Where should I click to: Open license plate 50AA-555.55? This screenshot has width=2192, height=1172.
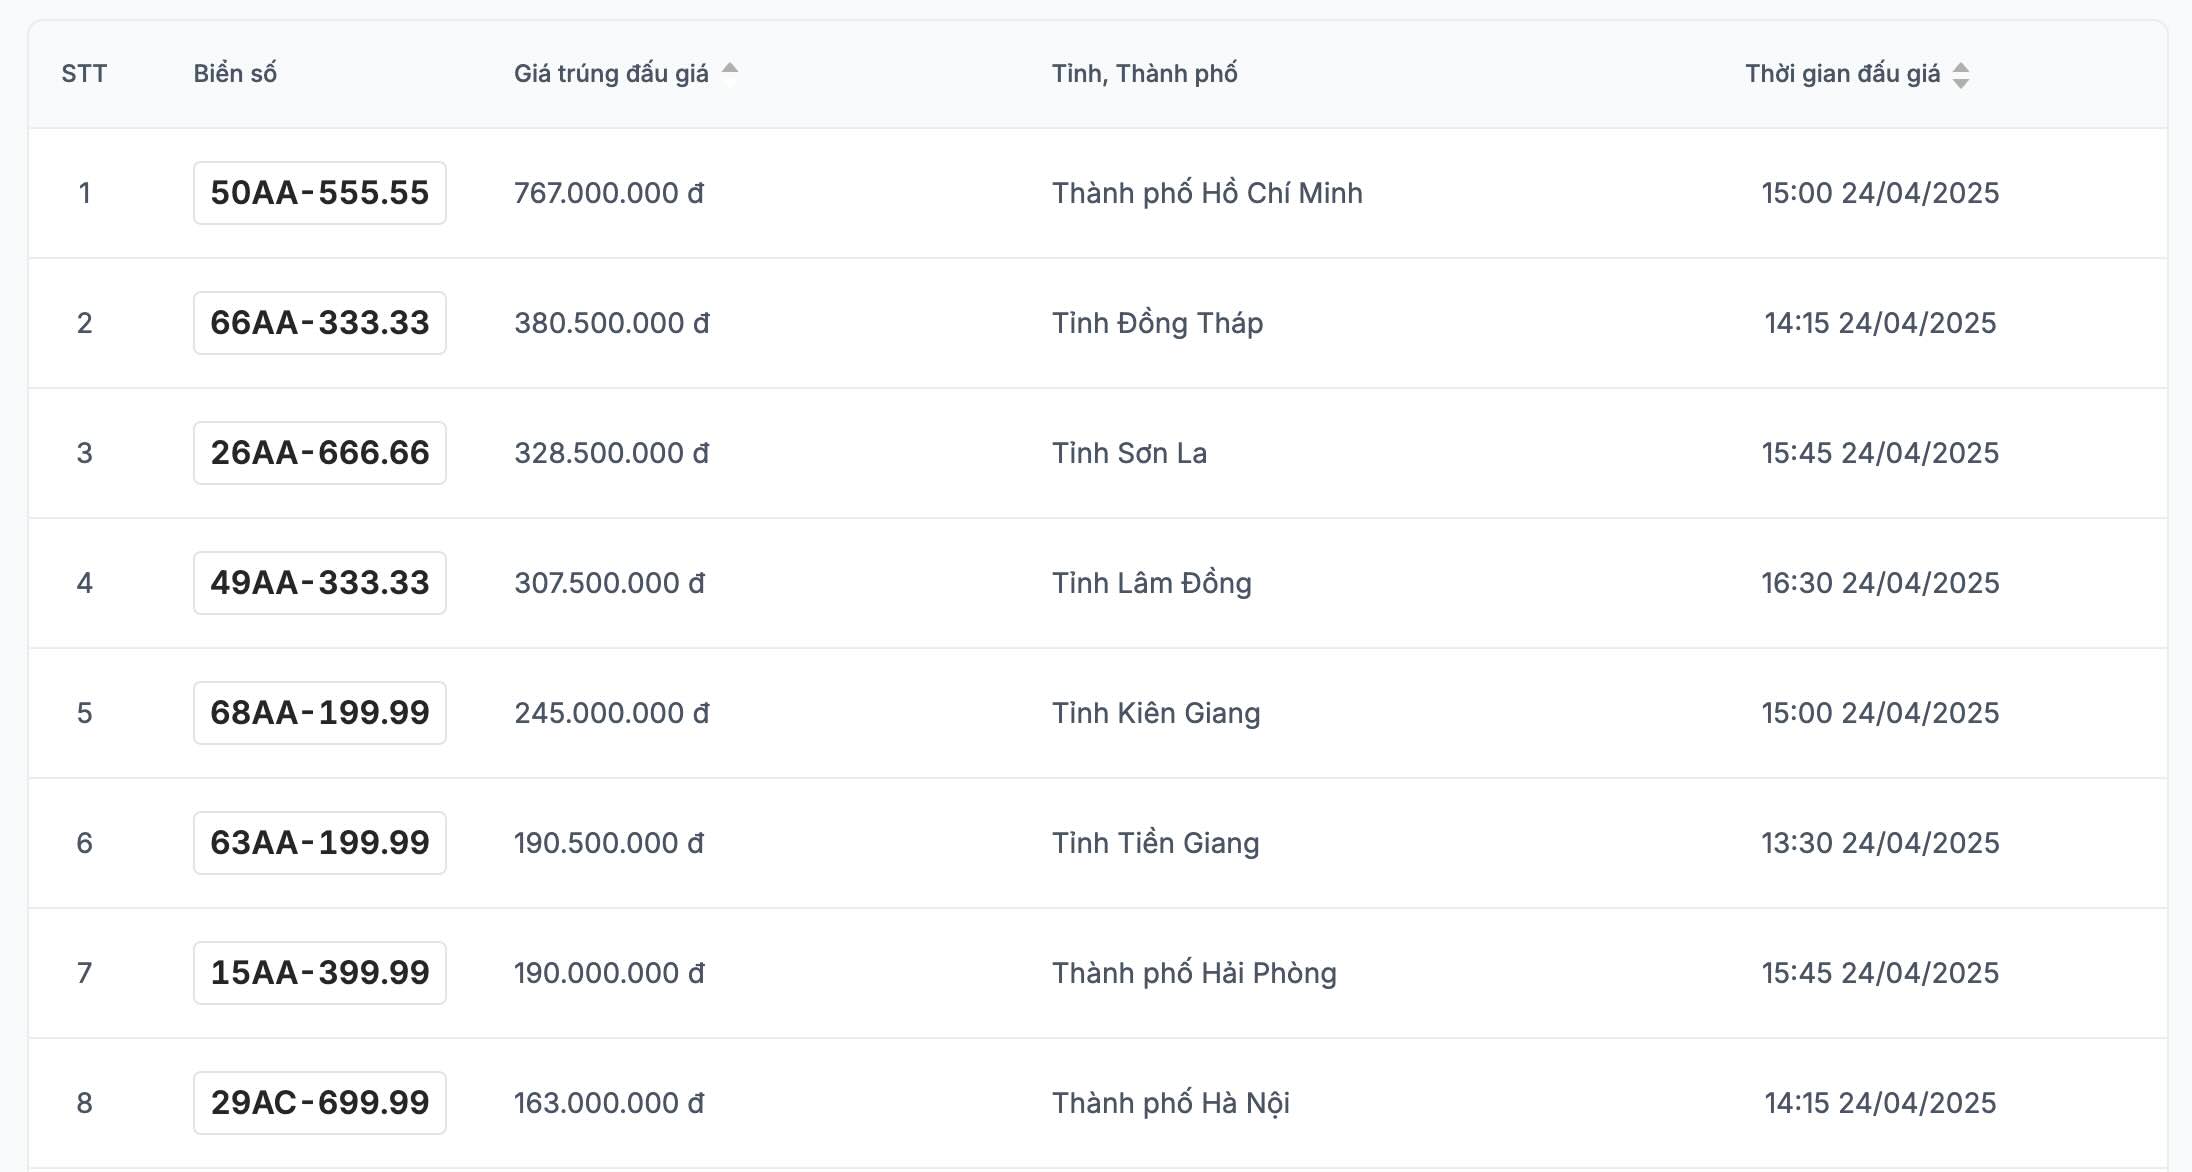tap(319, 193)
